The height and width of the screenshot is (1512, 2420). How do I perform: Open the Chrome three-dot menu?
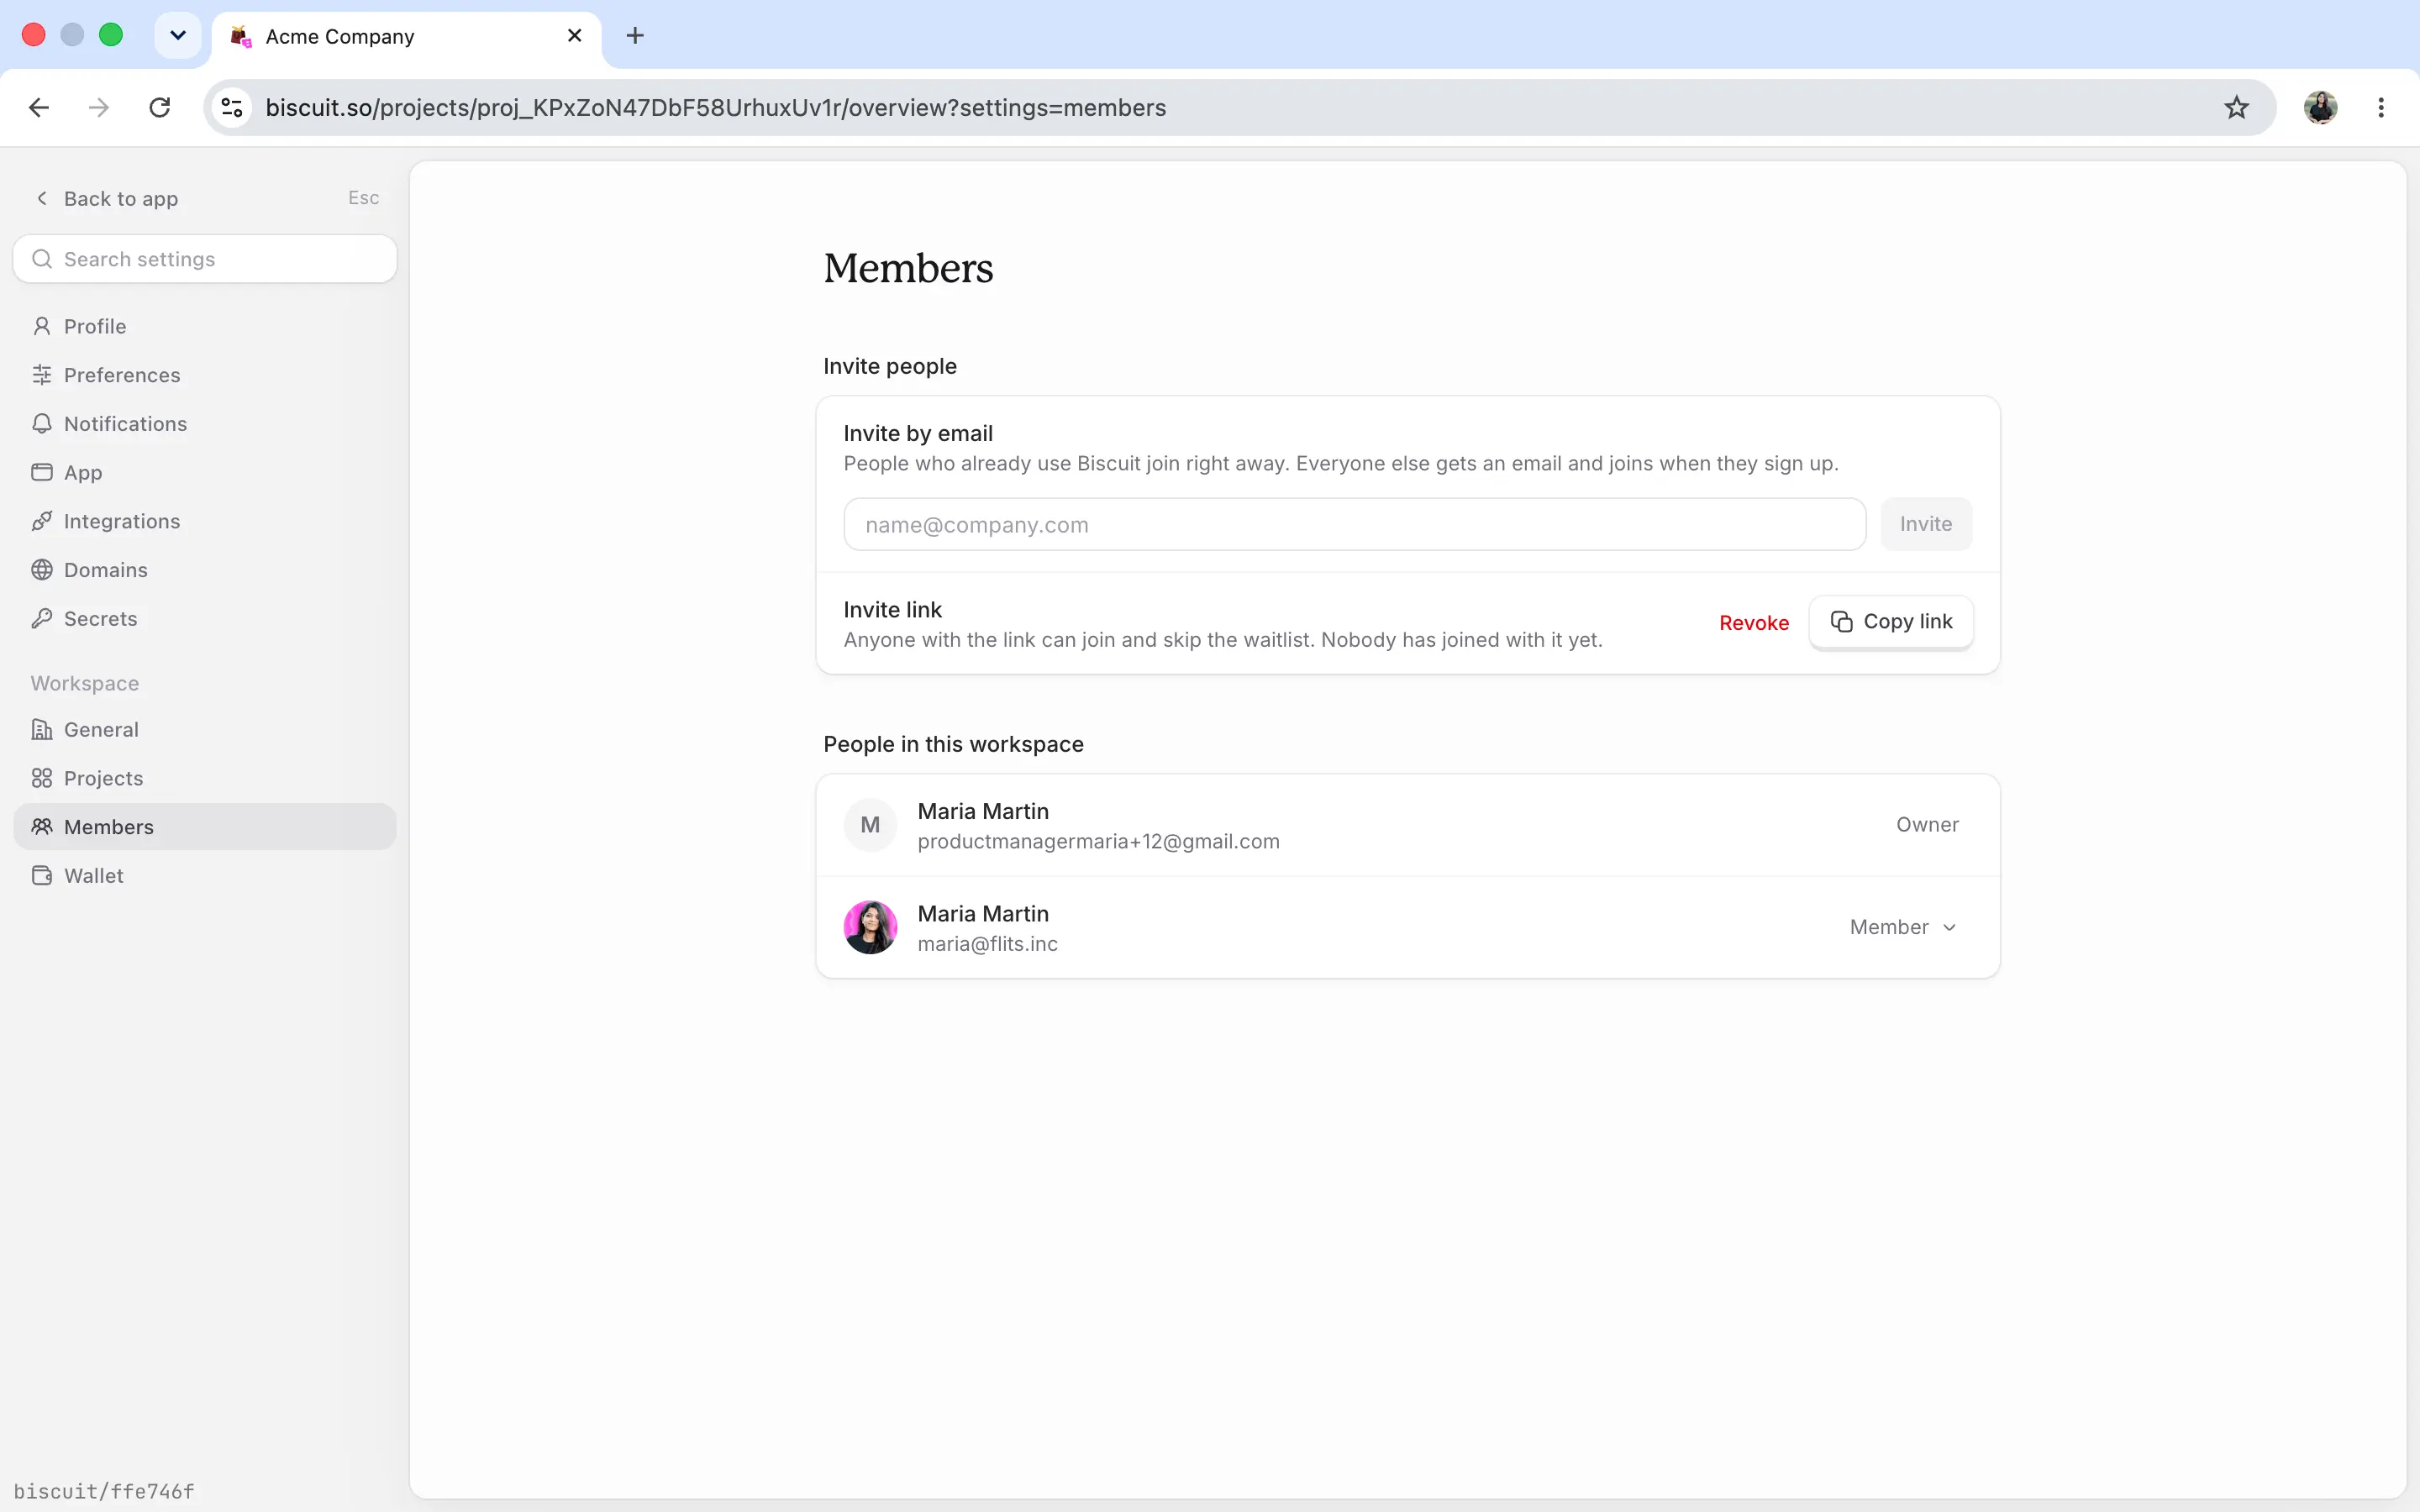pos(2380,108)
